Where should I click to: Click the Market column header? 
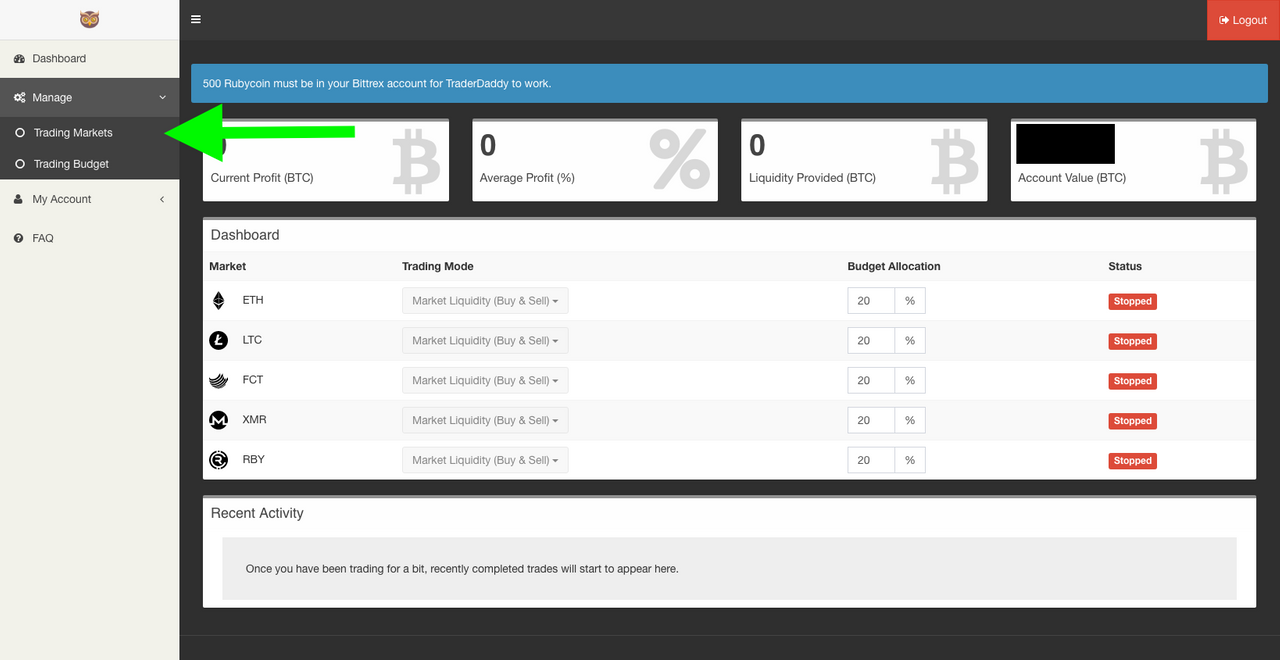pos(227,267)
